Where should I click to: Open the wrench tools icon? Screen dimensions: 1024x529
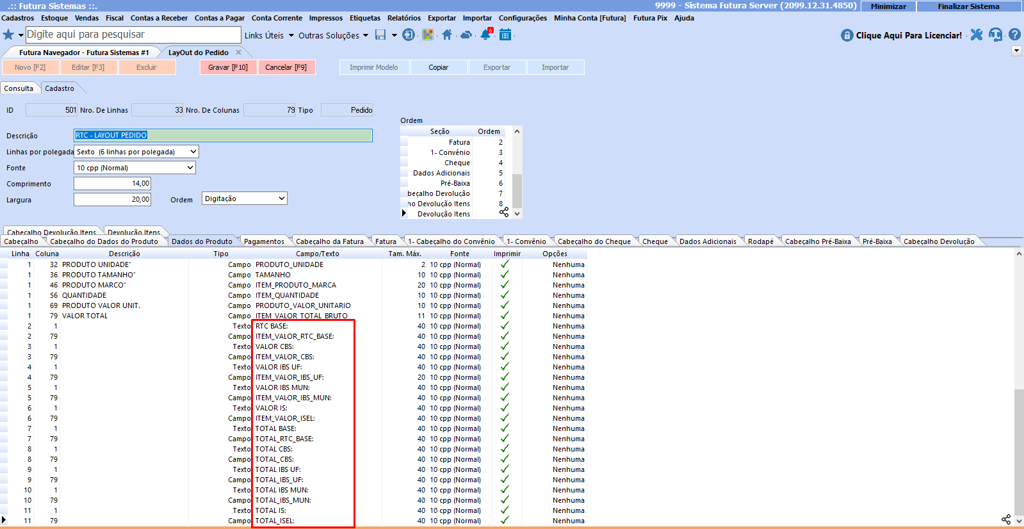(977, 35)
